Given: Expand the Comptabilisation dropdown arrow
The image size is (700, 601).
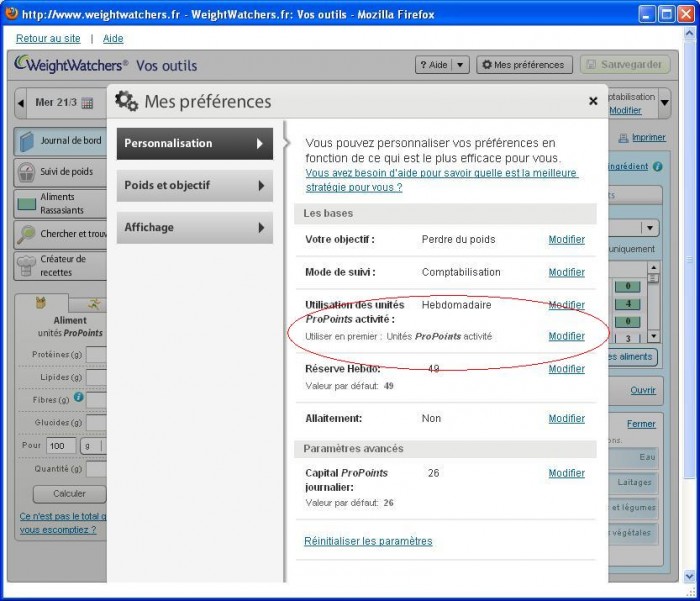Looking at the screenshot, I should (x=664, y=103).
